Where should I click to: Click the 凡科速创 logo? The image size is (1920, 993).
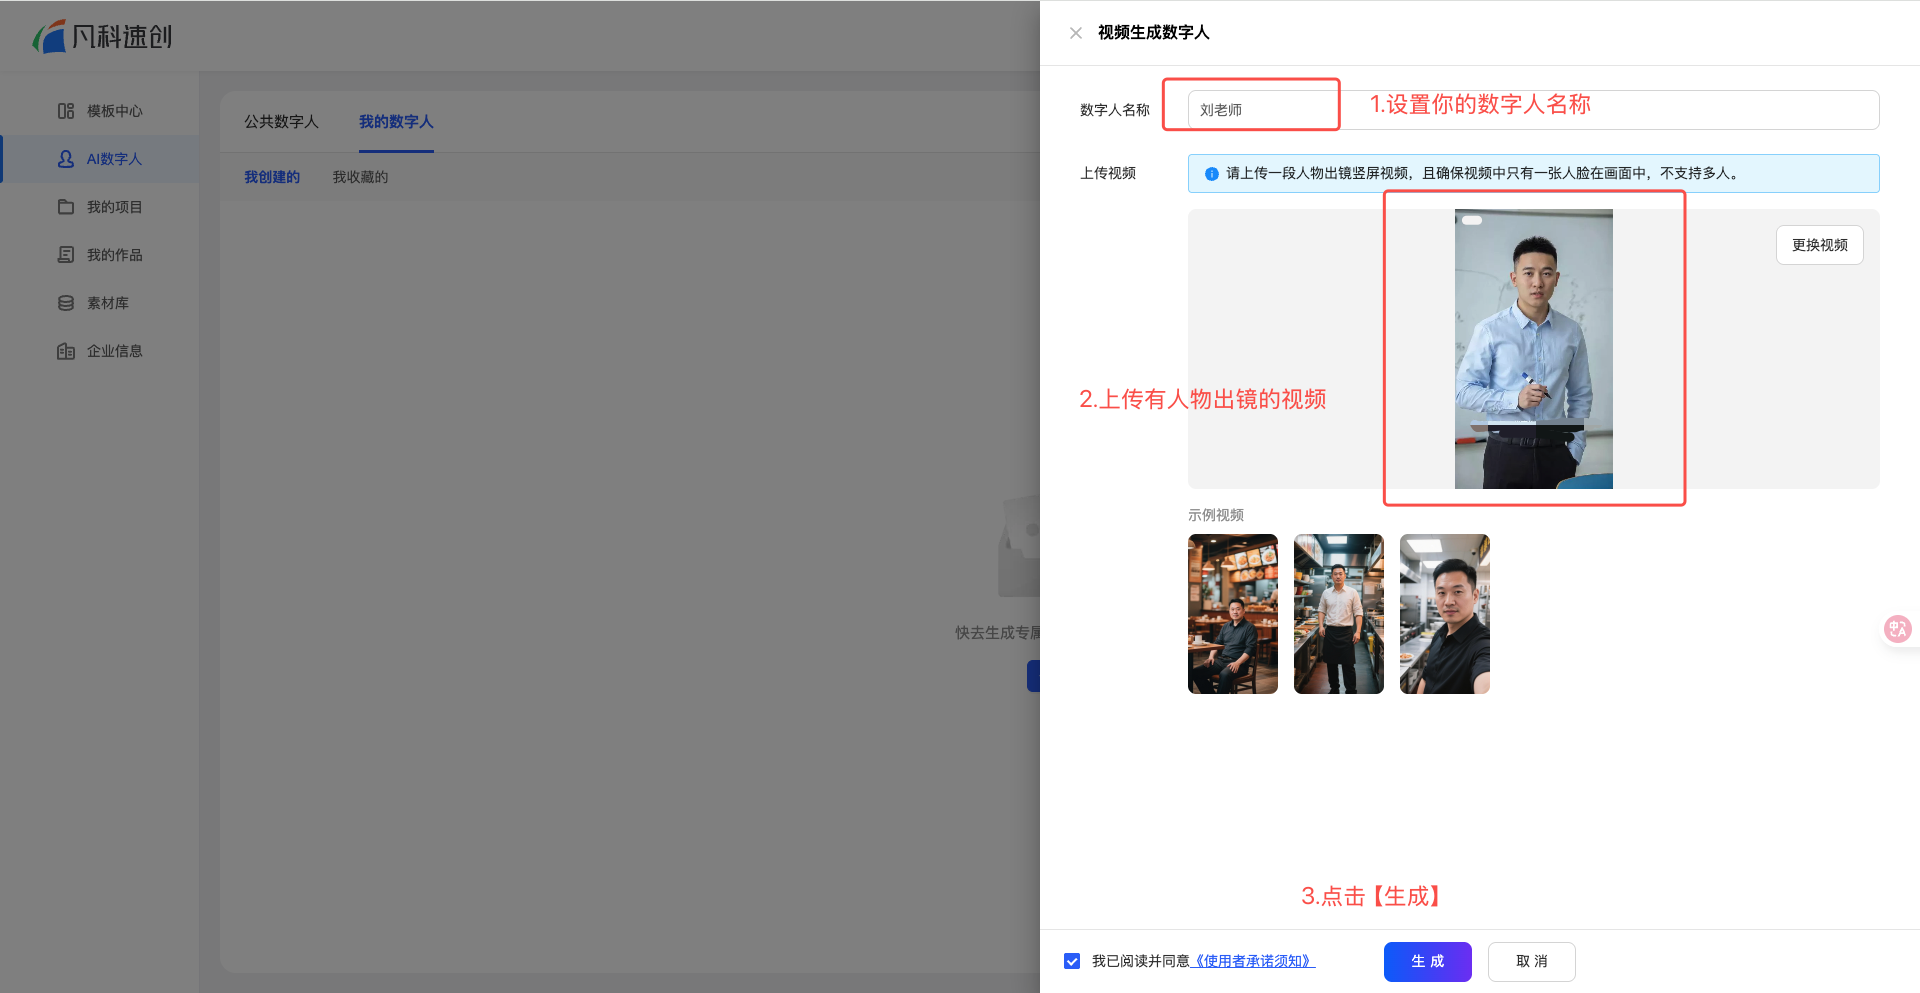point(103,37)
